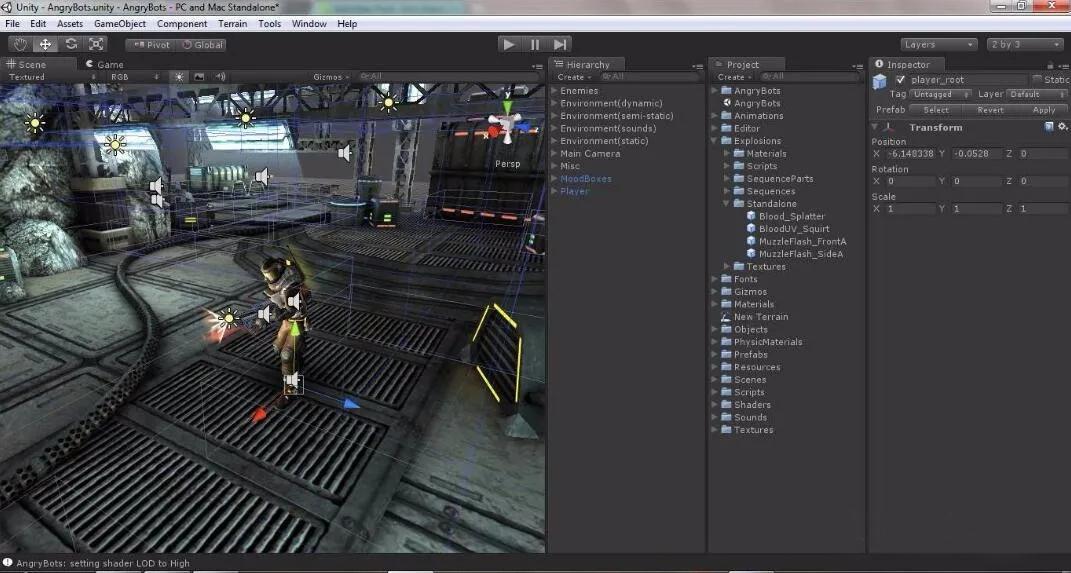
Task: Select the Hand tool in toolbar
Action: (x=20, y=44)
